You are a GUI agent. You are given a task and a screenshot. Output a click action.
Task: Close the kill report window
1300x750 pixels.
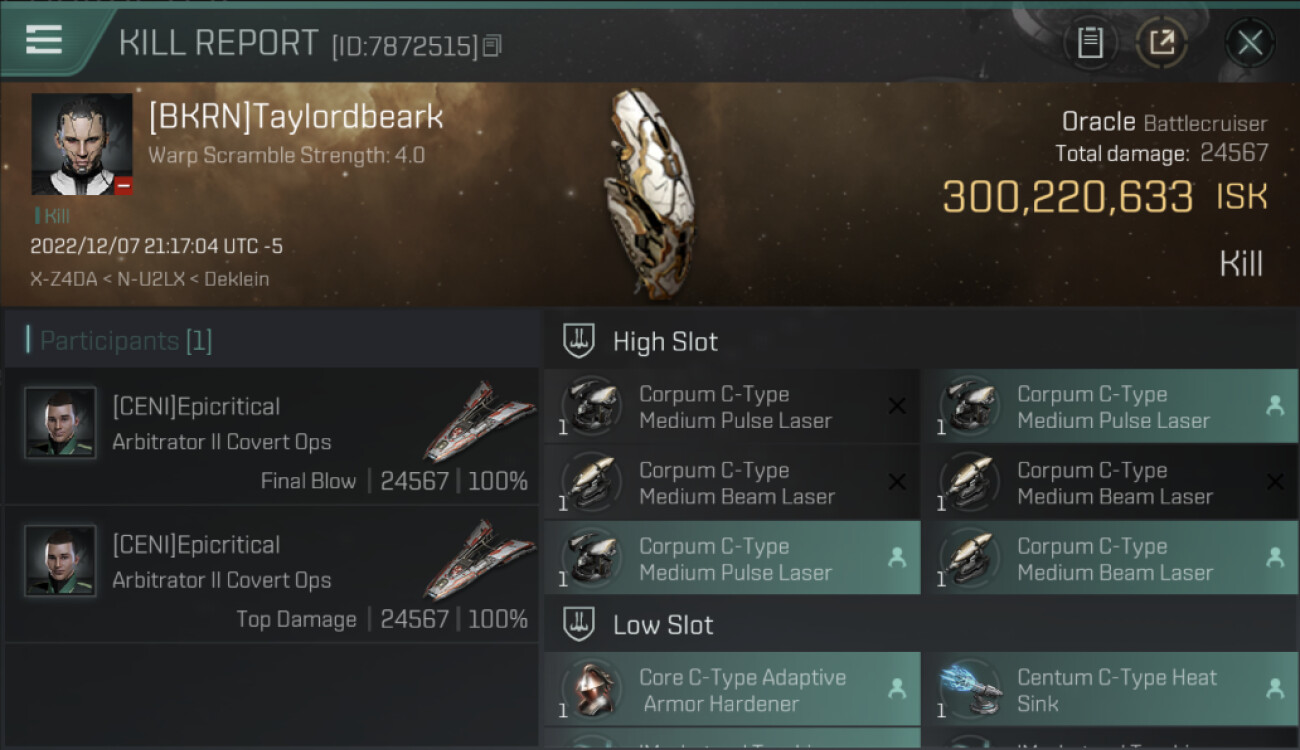coord(1250,42)
